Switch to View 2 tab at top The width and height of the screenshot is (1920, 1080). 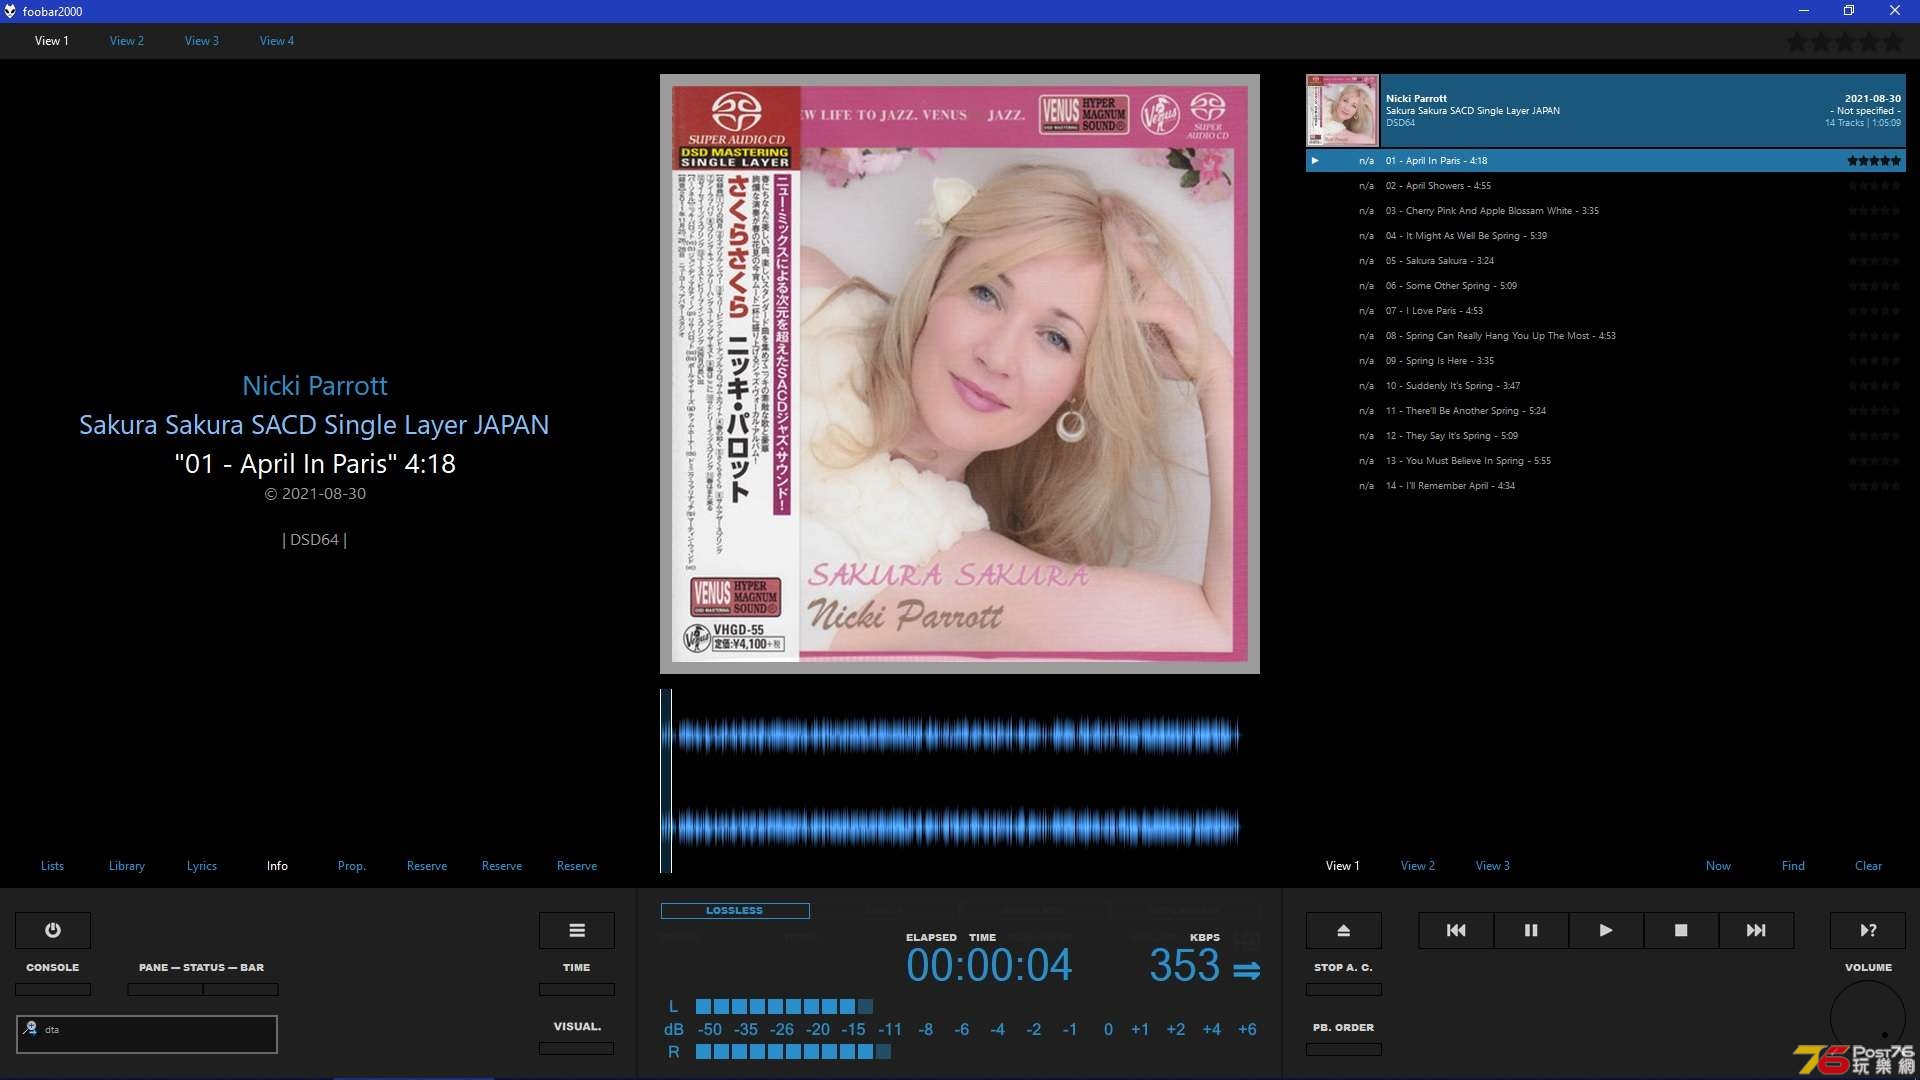[127, 41]
